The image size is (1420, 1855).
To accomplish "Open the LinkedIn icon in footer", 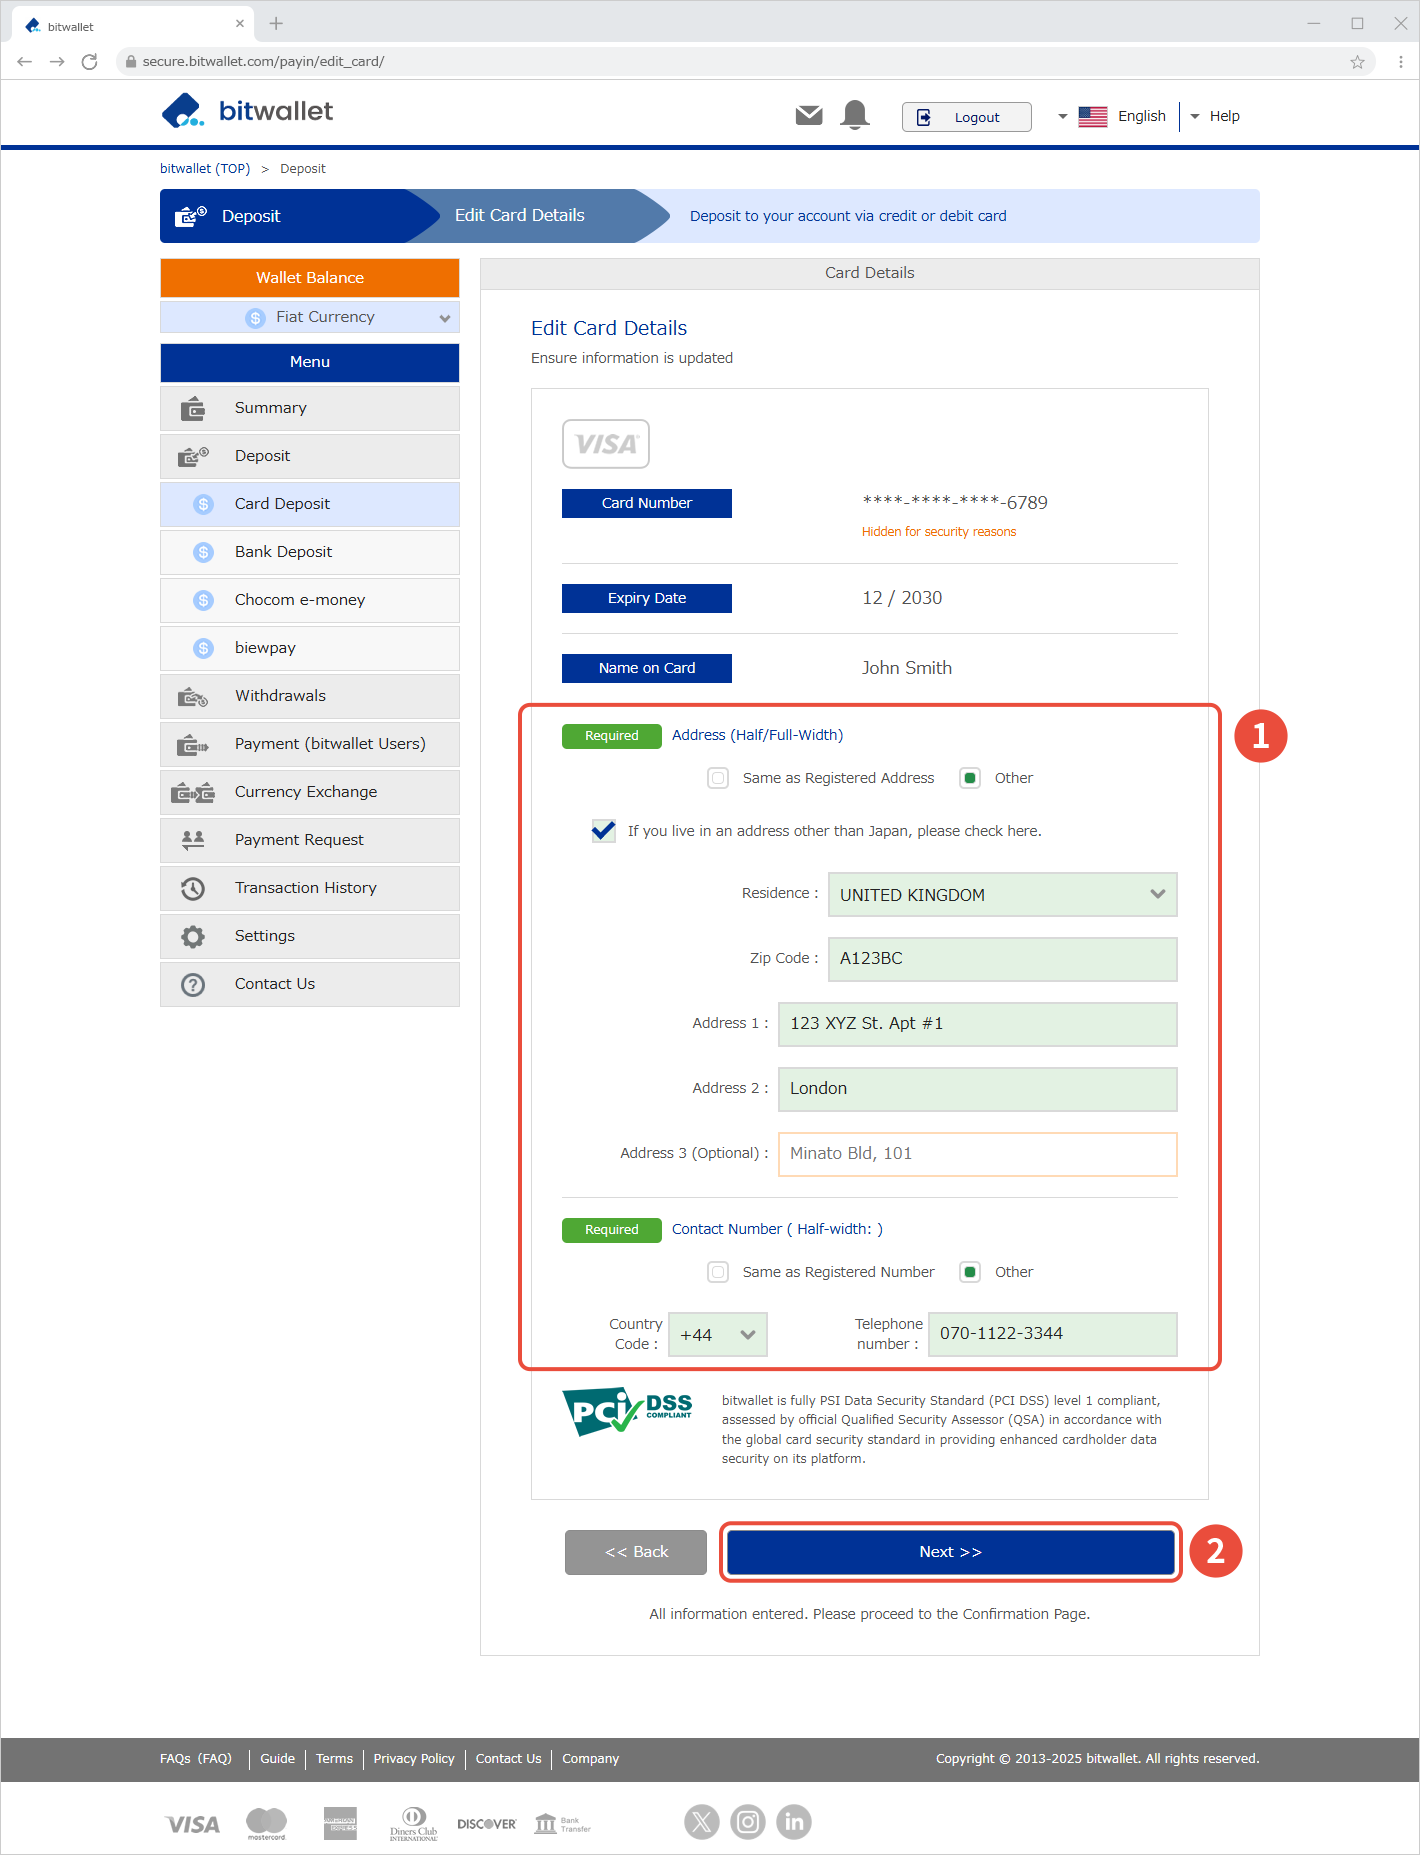I will [794, 1822].
